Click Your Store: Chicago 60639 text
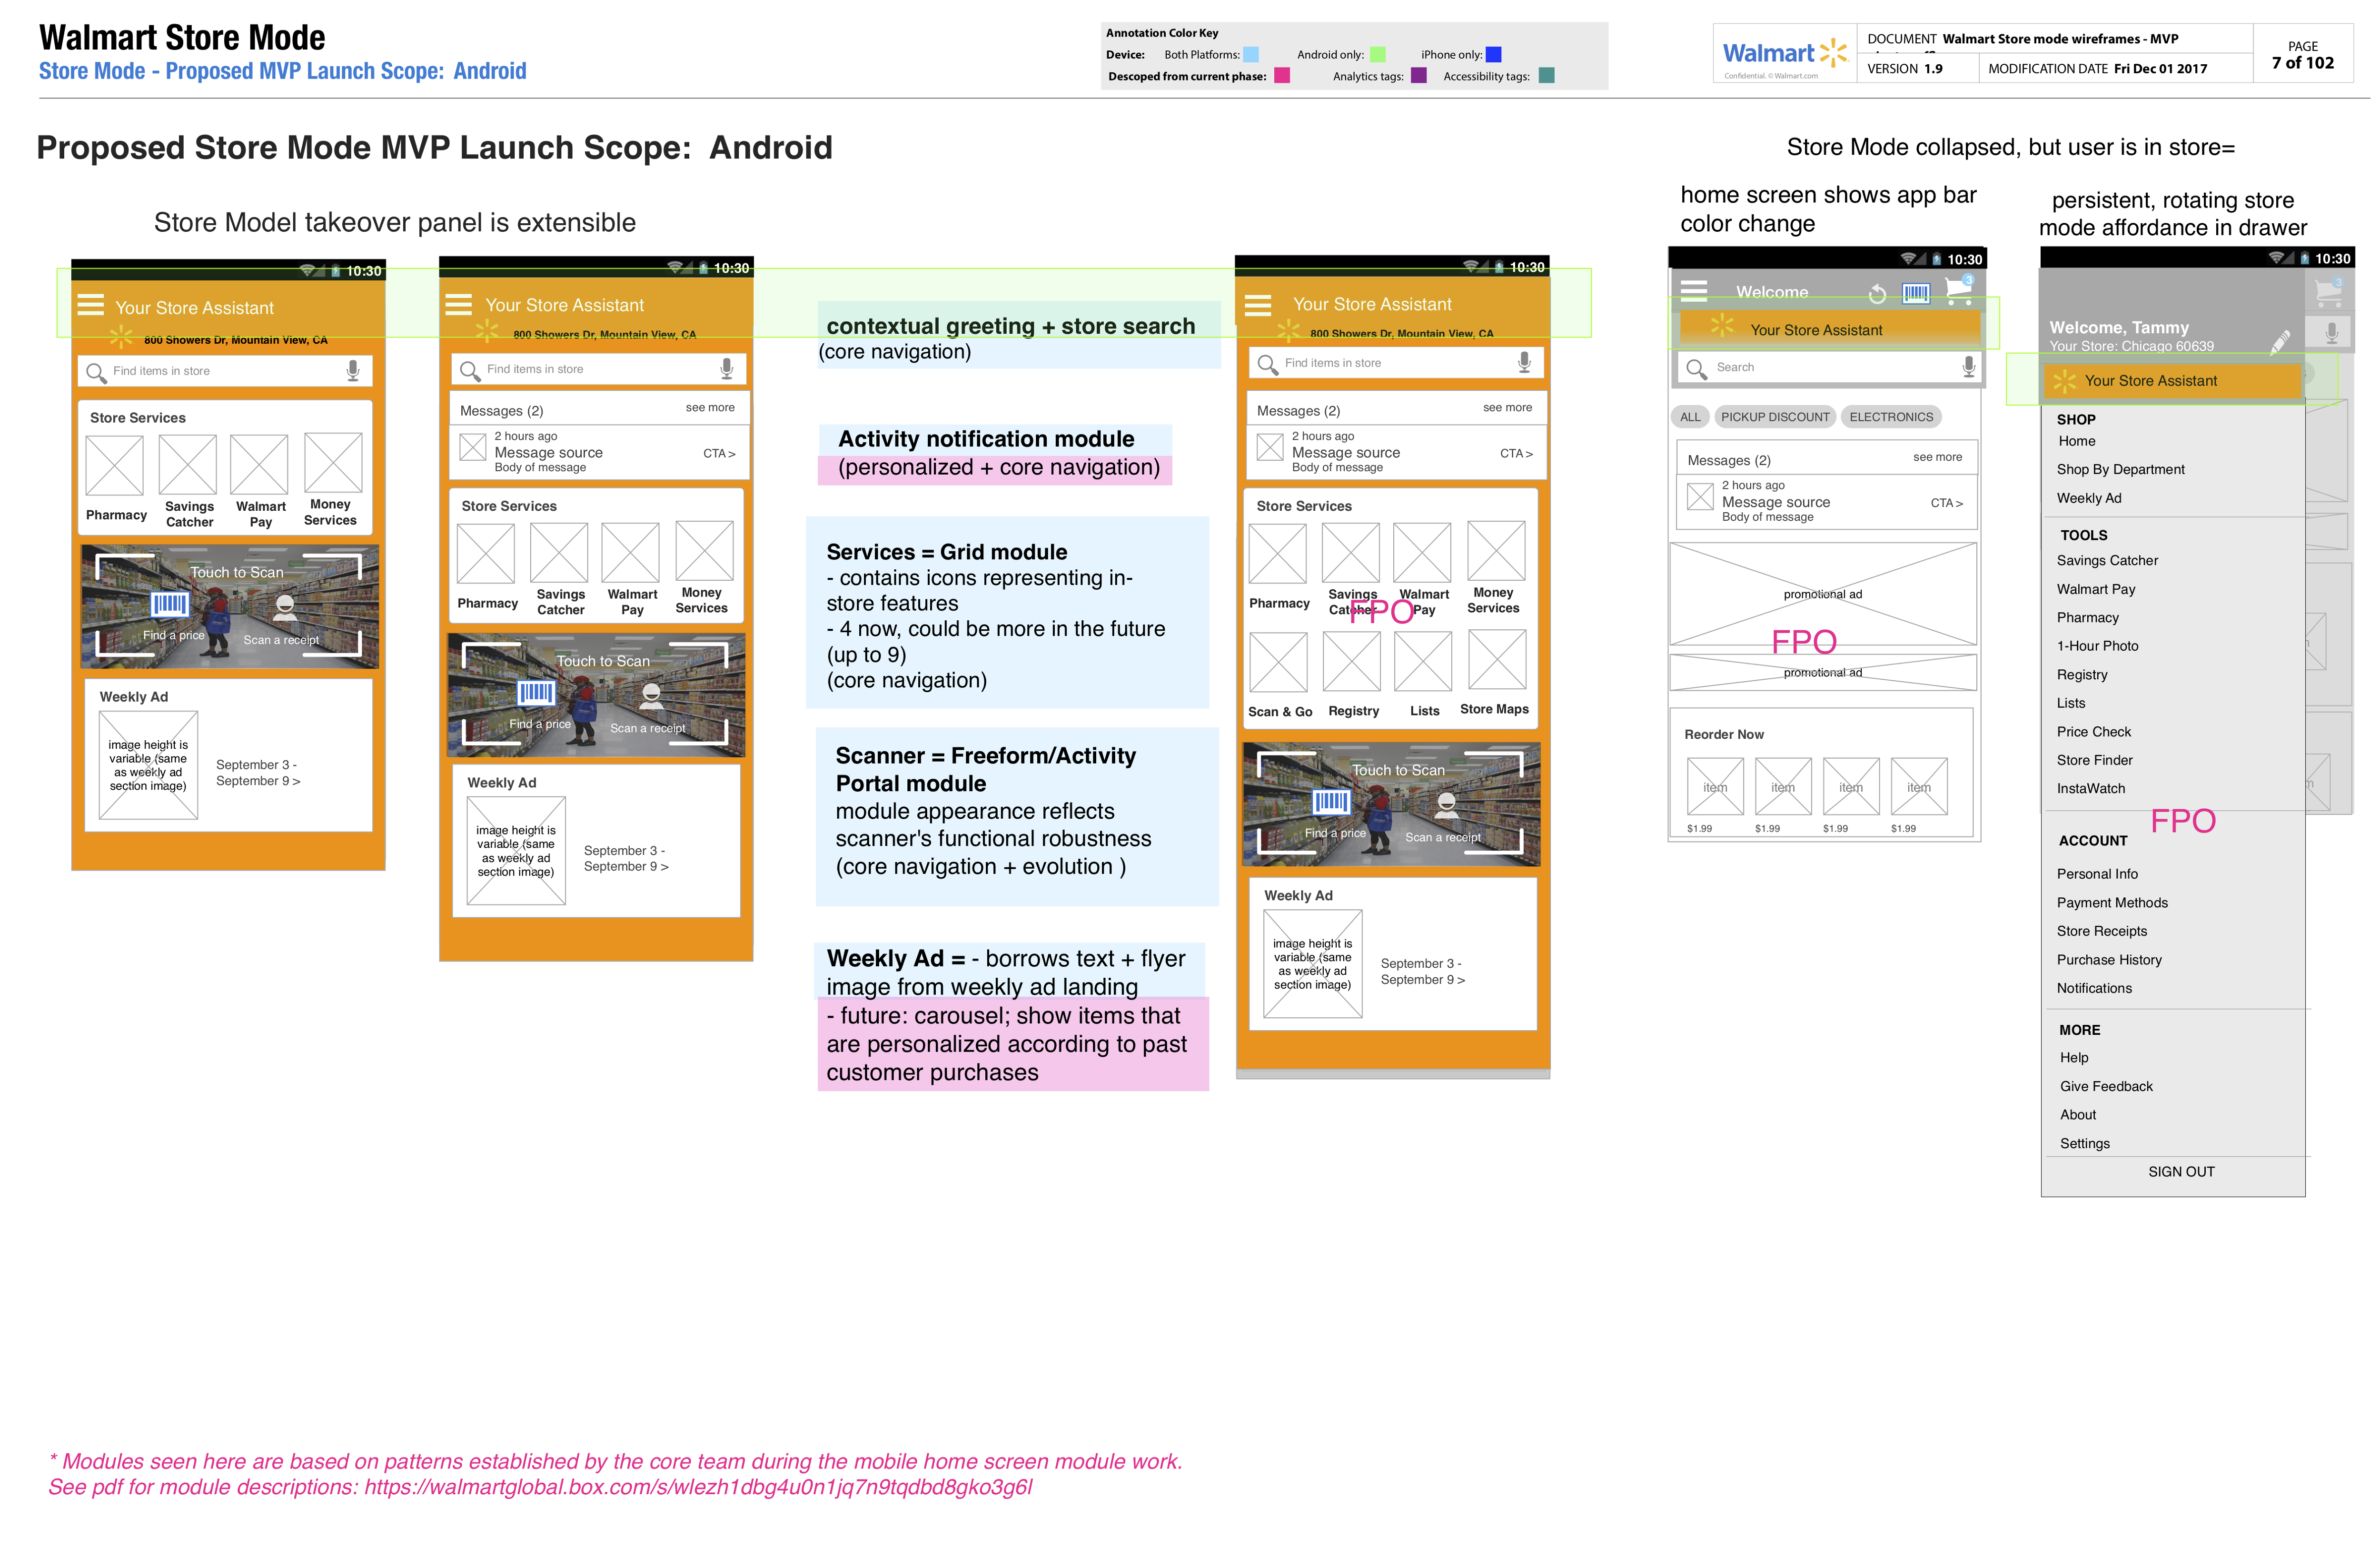This screenshot has width=2380, height=1548. coord(2131,346)
